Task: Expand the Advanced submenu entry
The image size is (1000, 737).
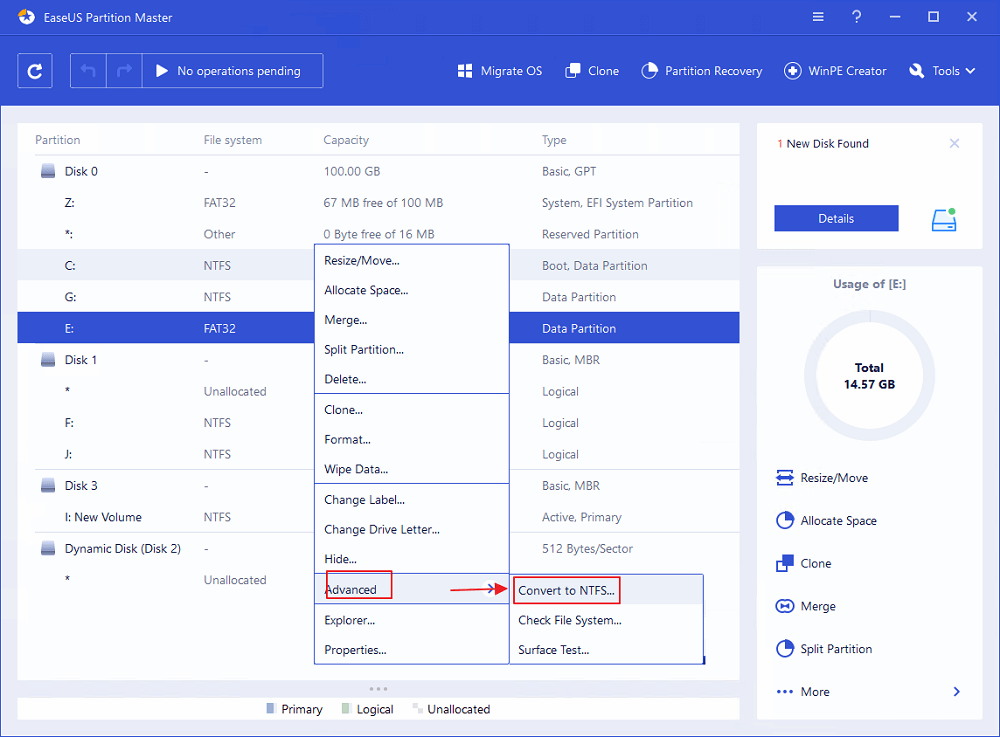Action: tap(351, 590)
